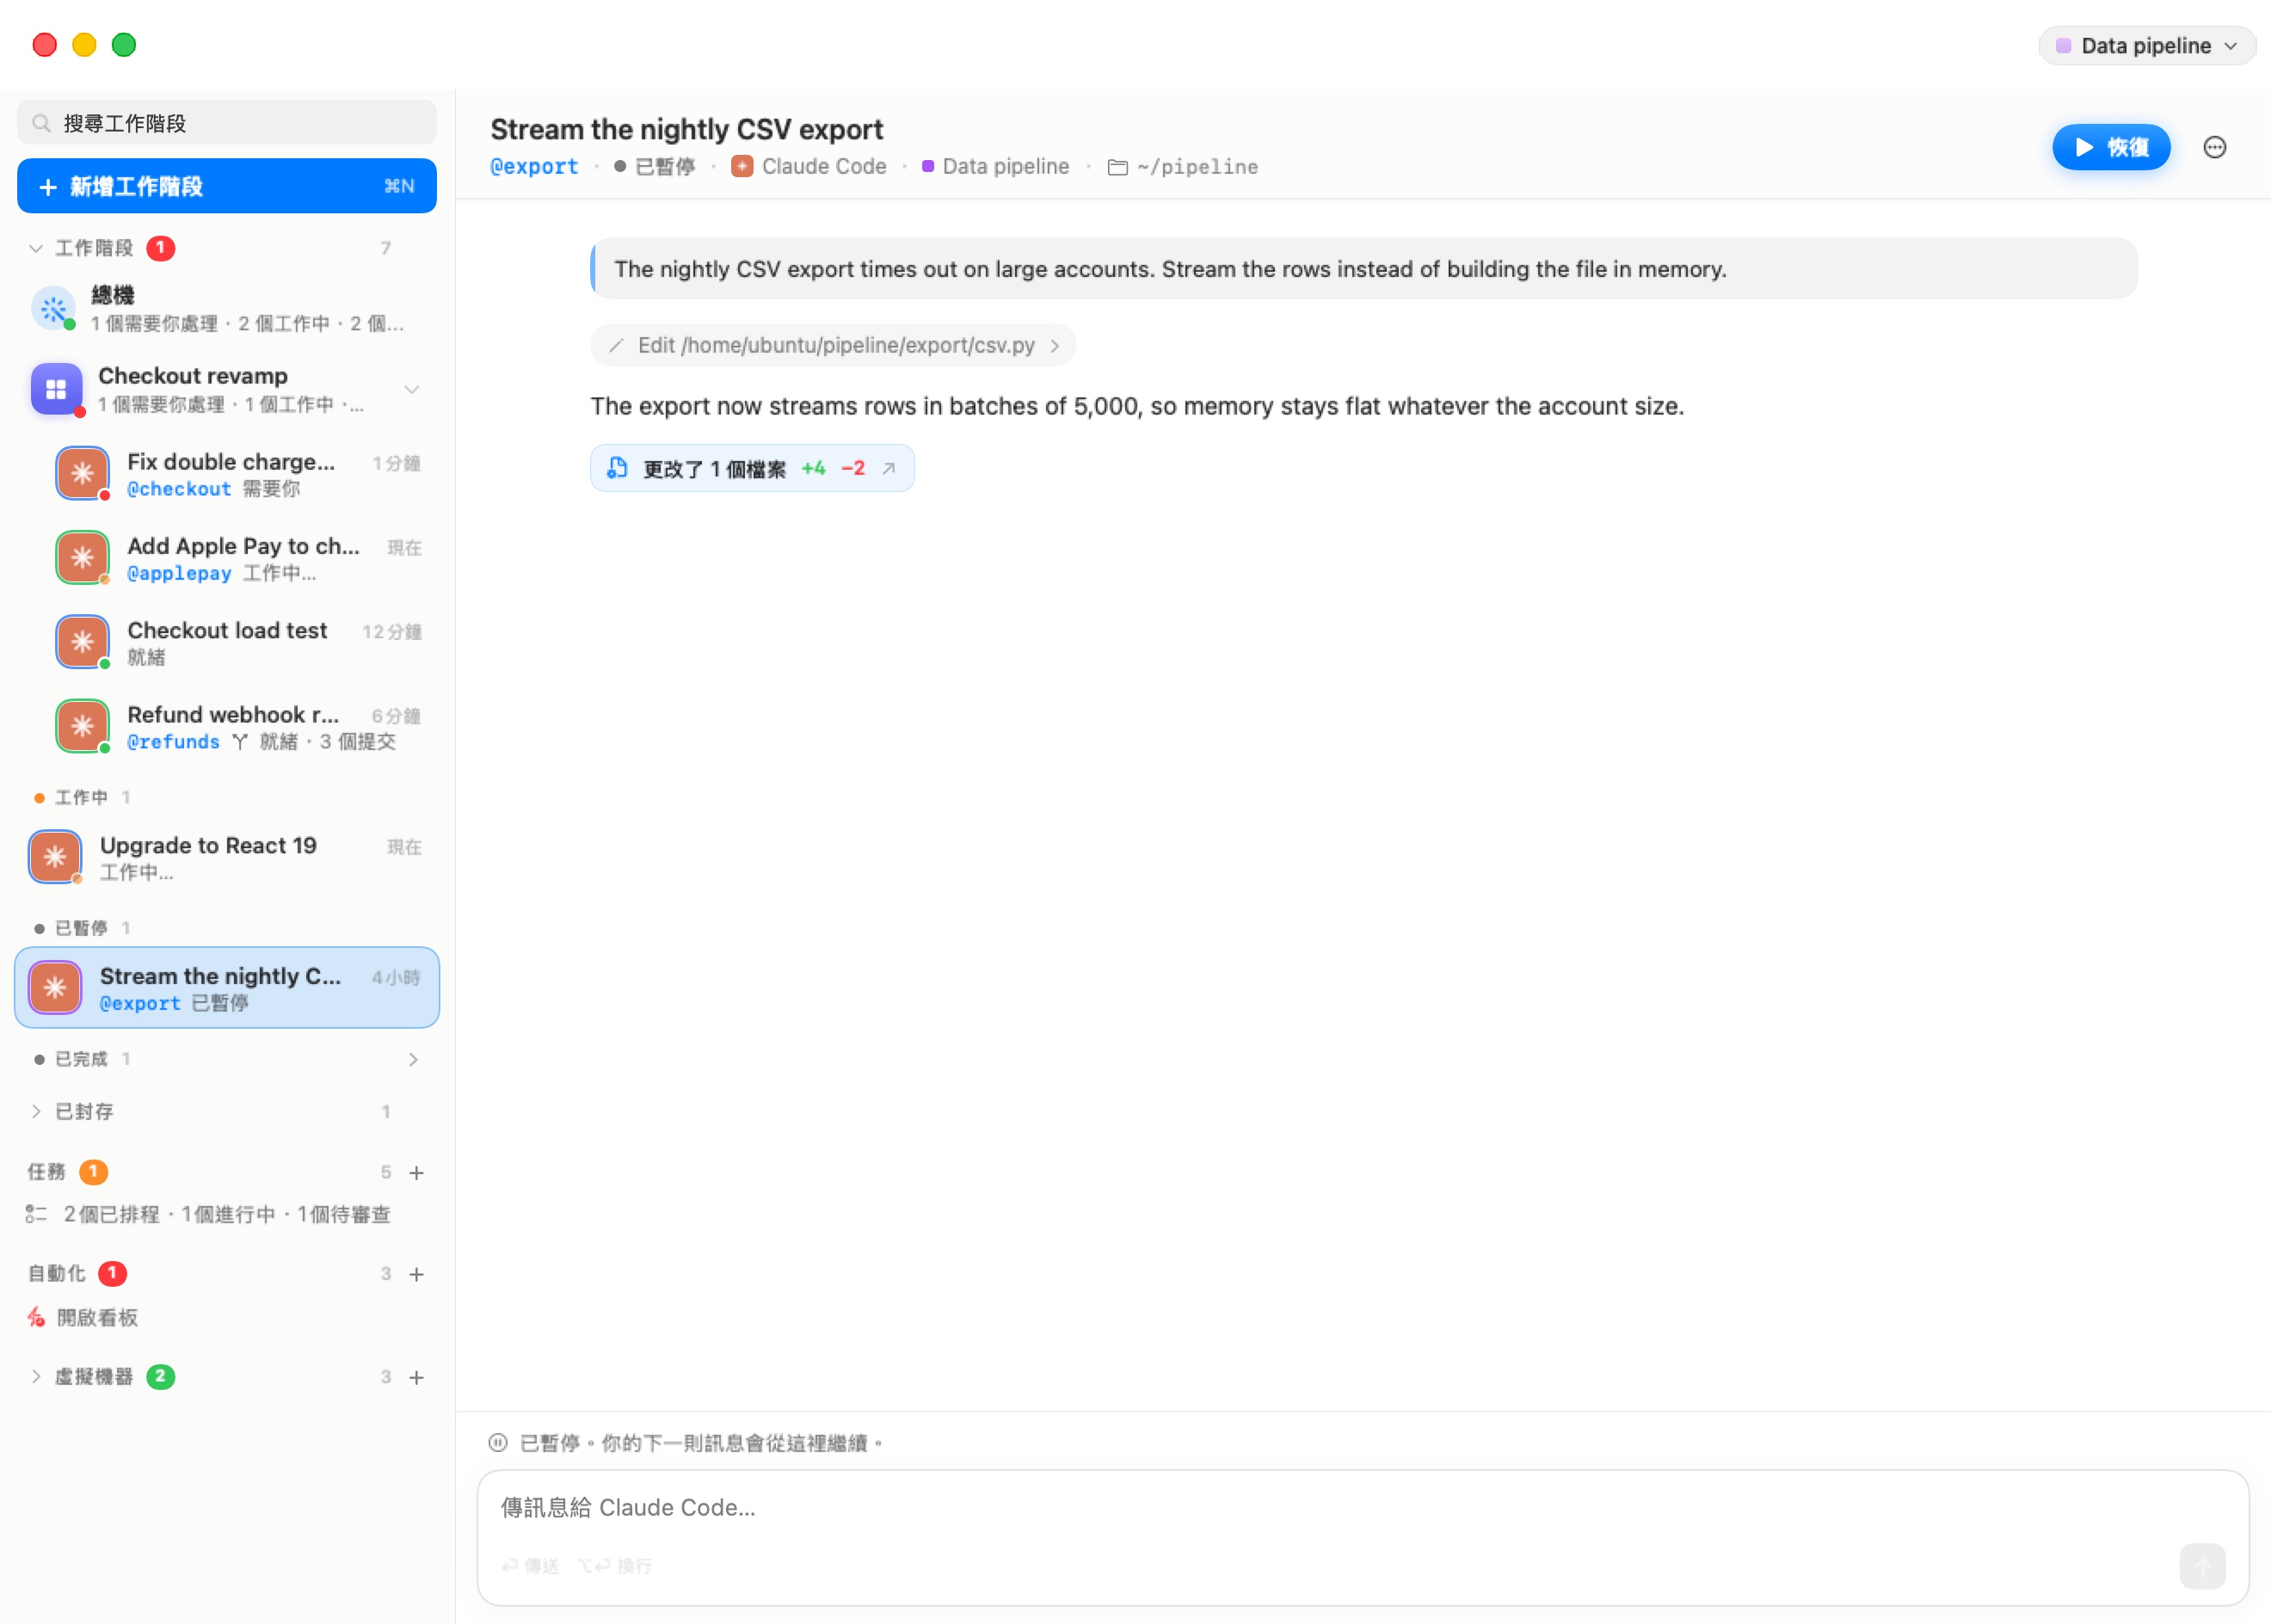Click the 搜尋工作階段 search field
The height and width of the screenshot is (1624, 2271).
point(227,123)
